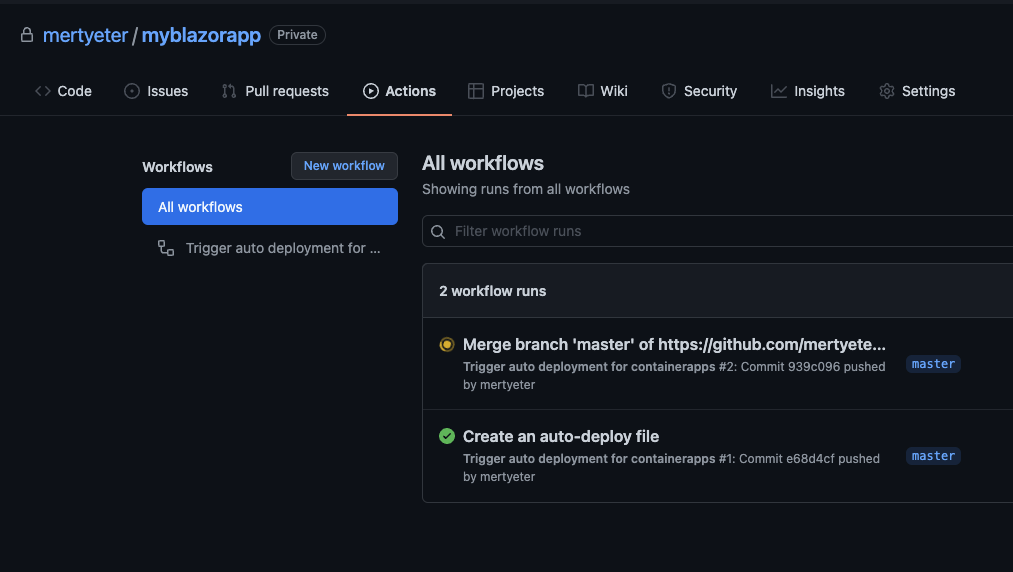
Task: Open the Create an auto-deploy file run
Action: click(561, 436)
